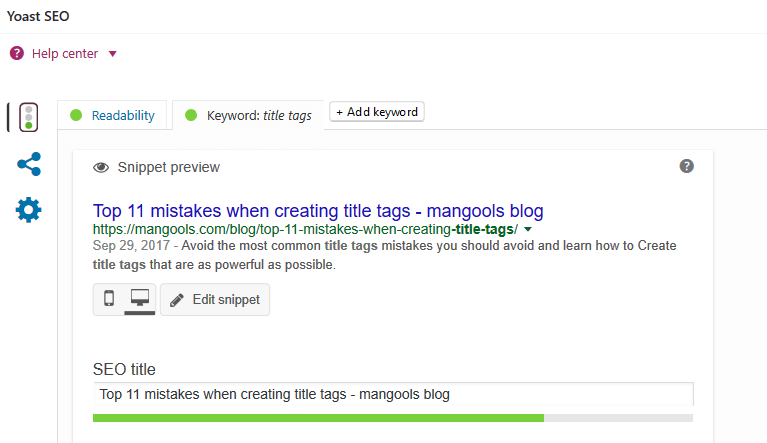The image size is (767, 443).
Task: Open the Readability tab
Action: point(123,115)
